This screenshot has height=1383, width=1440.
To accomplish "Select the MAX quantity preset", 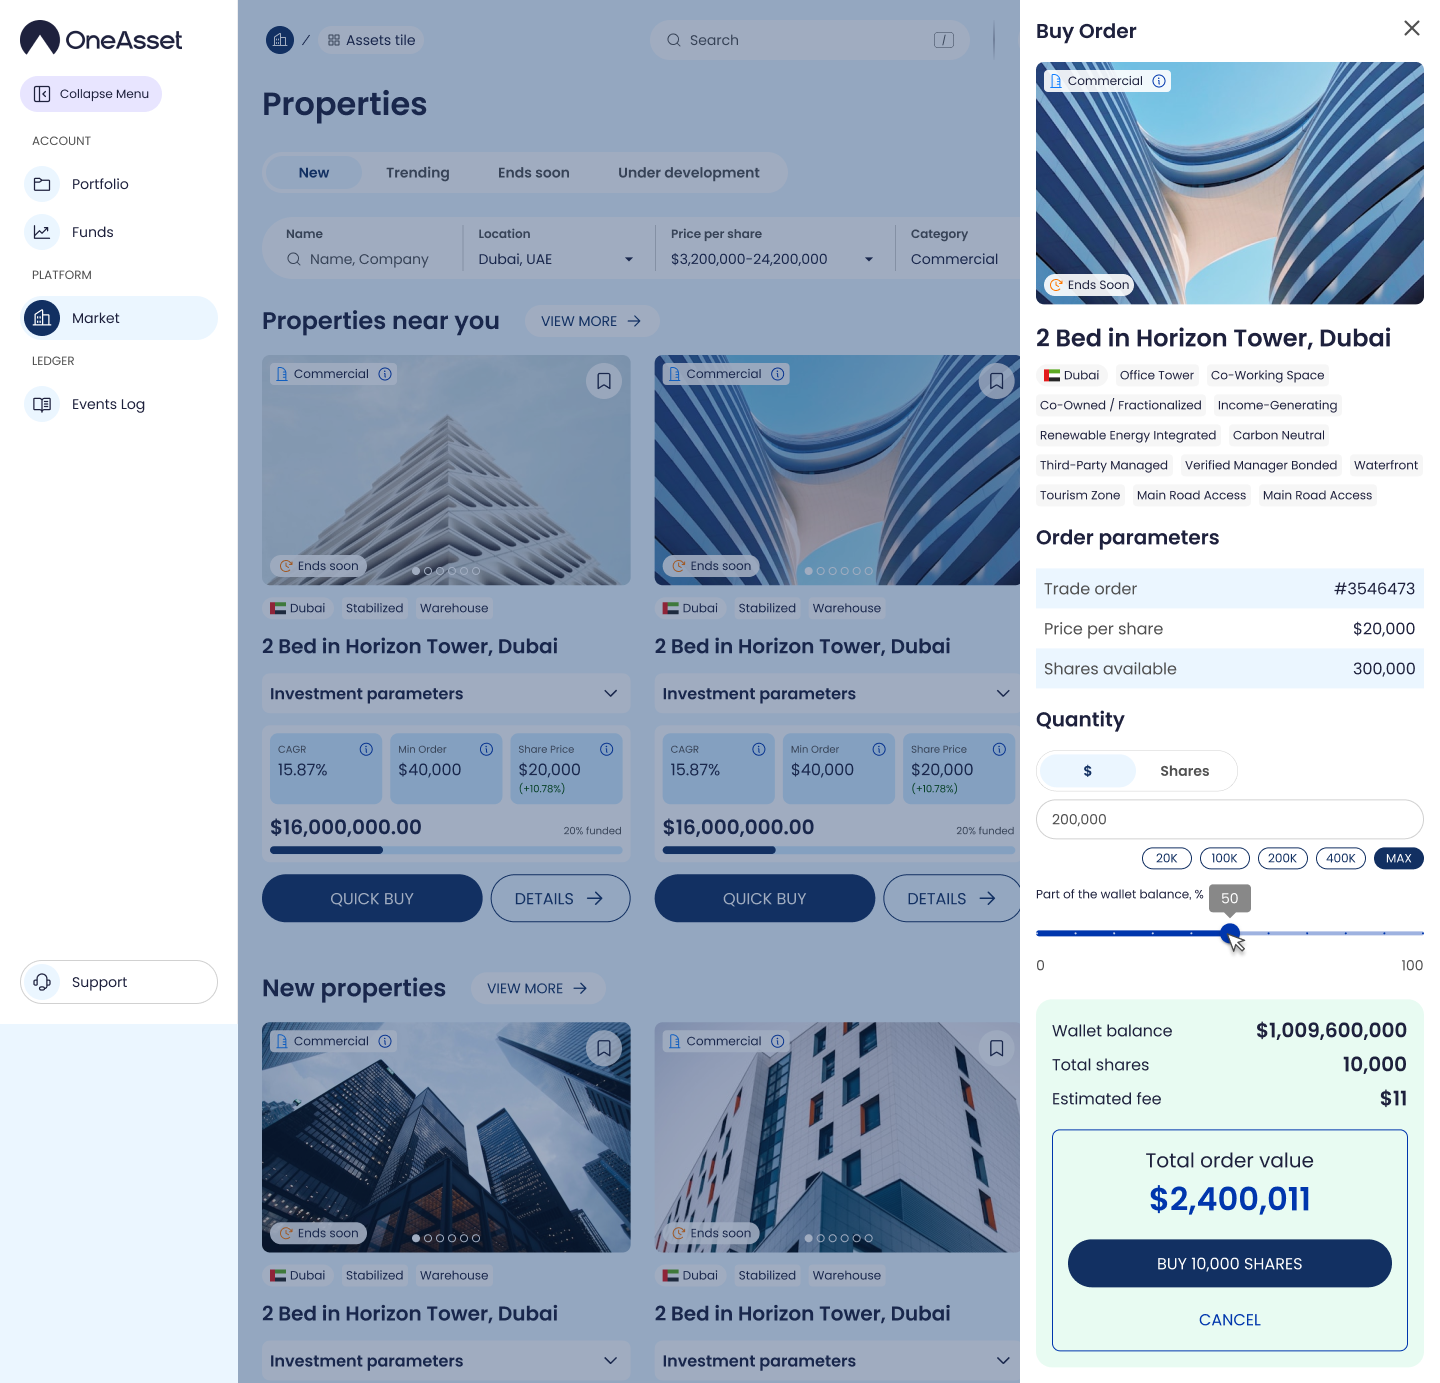I will pos(1398,858).
